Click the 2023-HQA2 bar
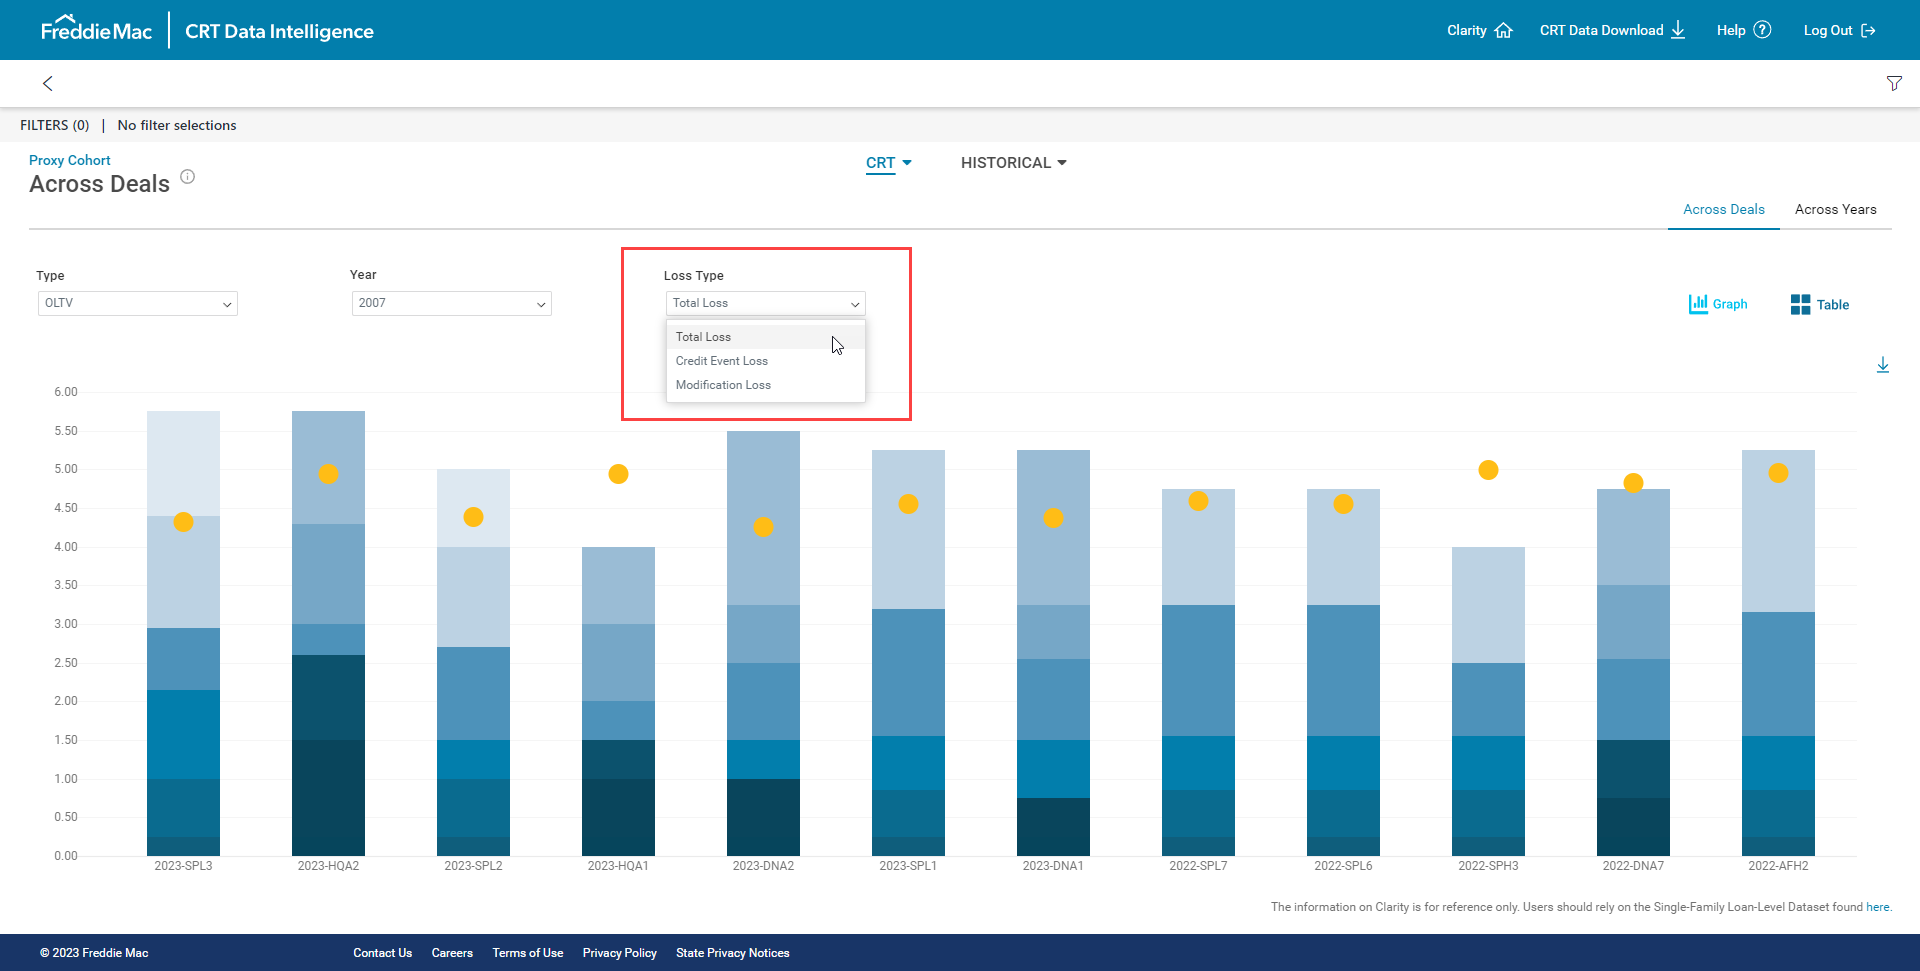1920x971 pixels. tap(328, 634)
